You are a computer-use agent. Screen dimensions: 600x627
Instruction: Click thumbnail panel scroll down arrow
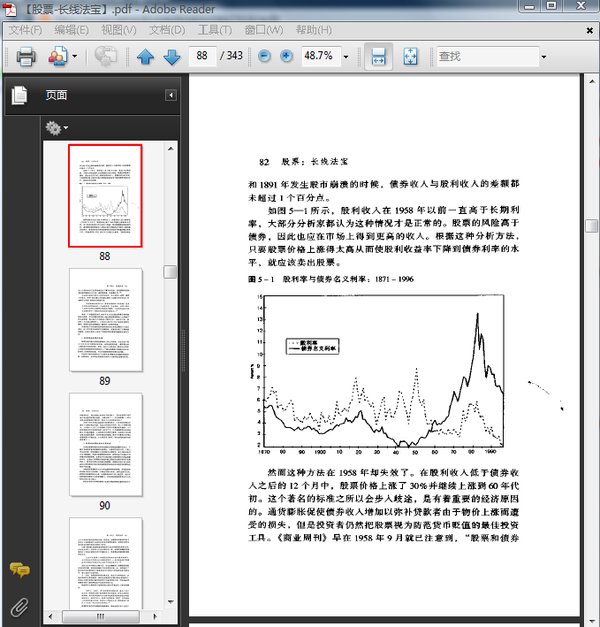171,602
